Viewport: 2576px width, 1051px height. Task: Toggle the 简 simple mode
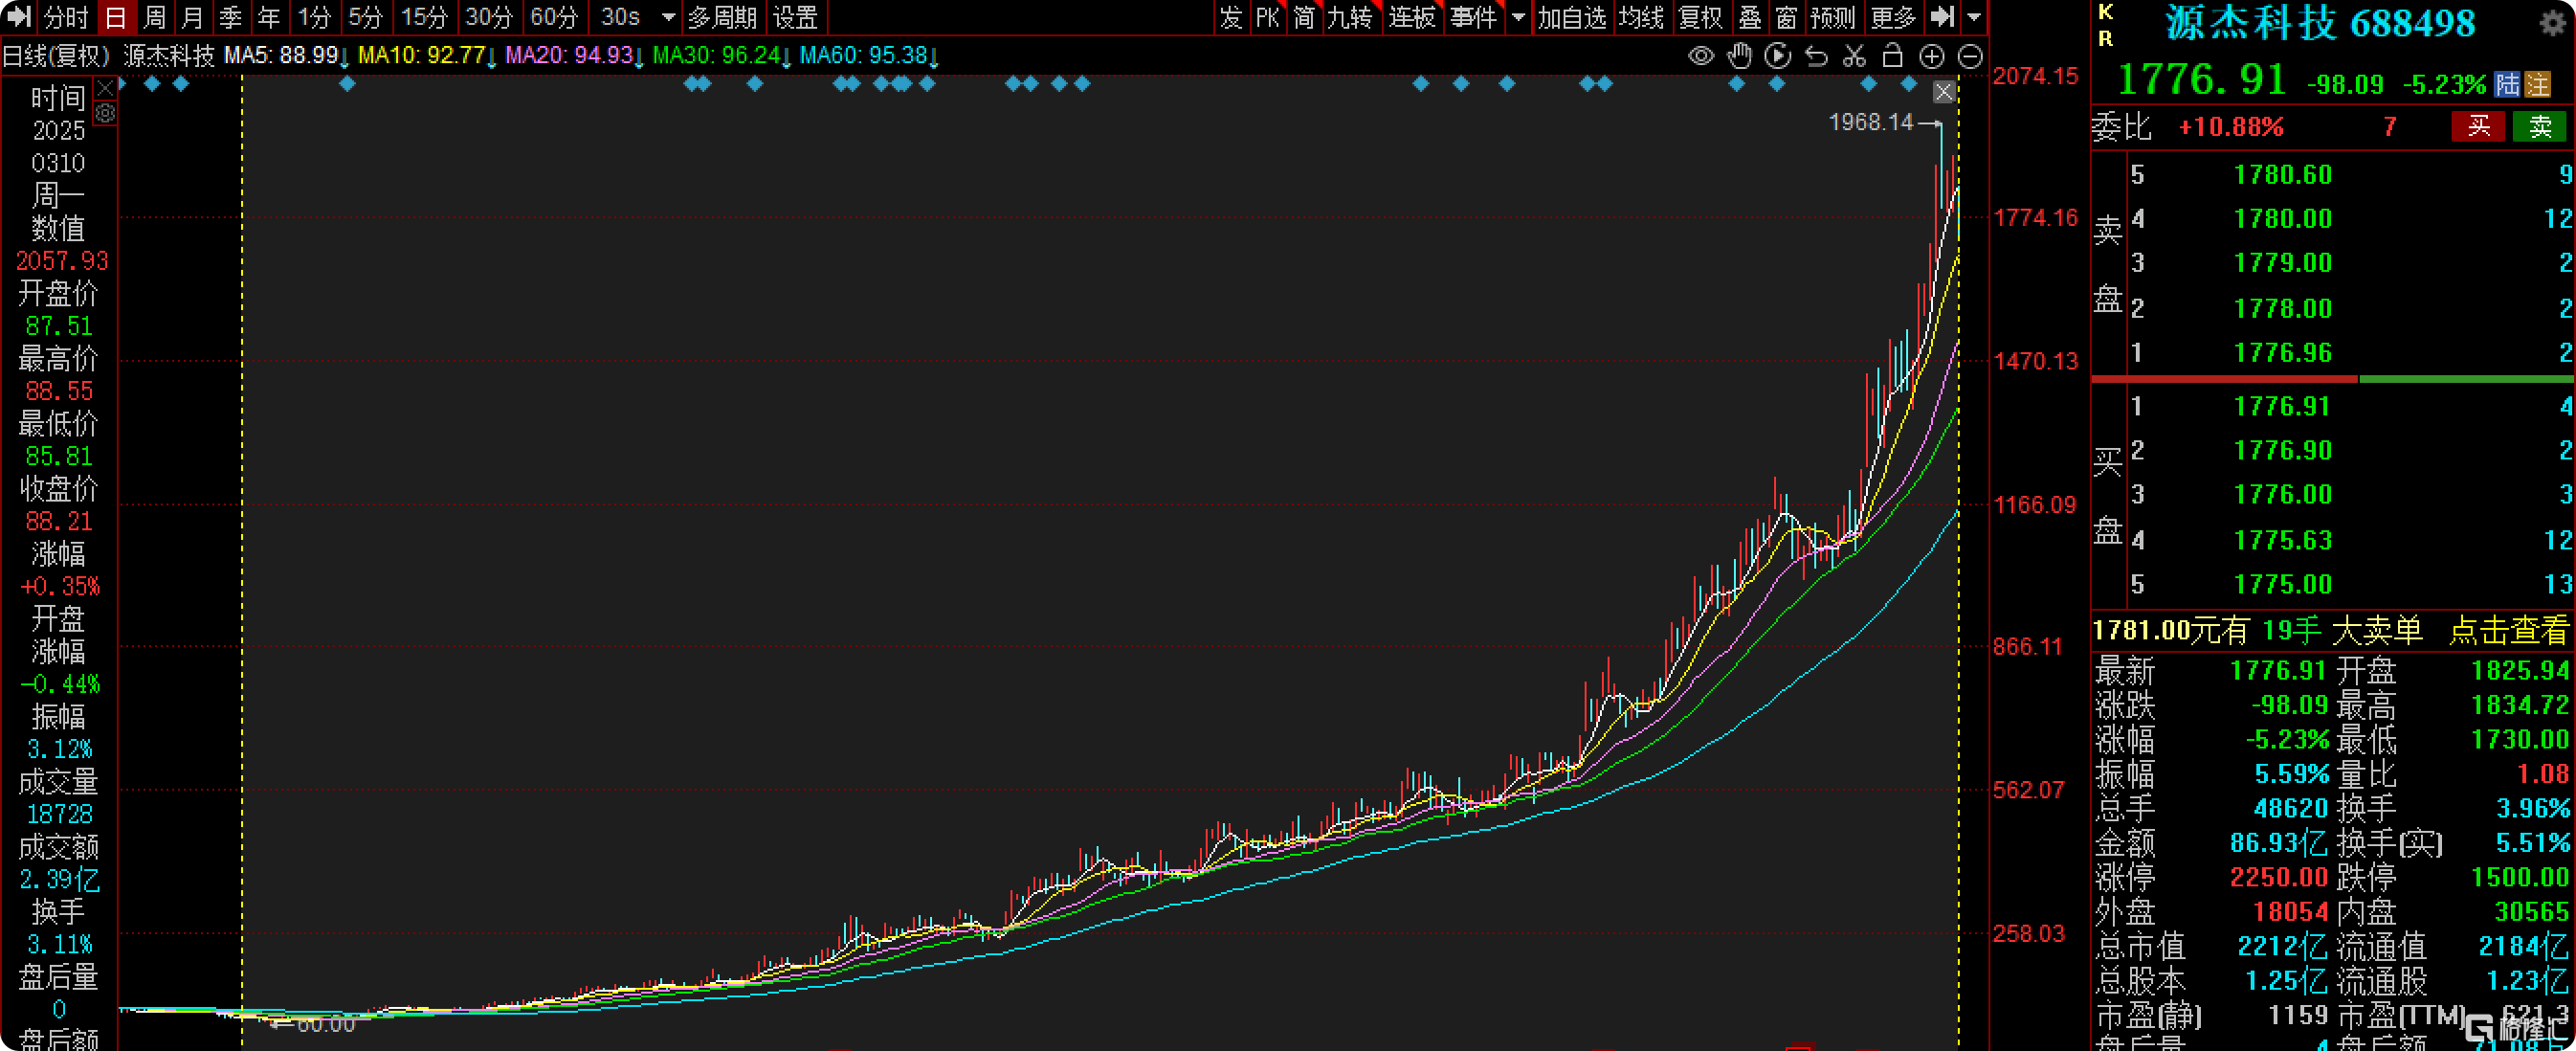point(1304,17)
